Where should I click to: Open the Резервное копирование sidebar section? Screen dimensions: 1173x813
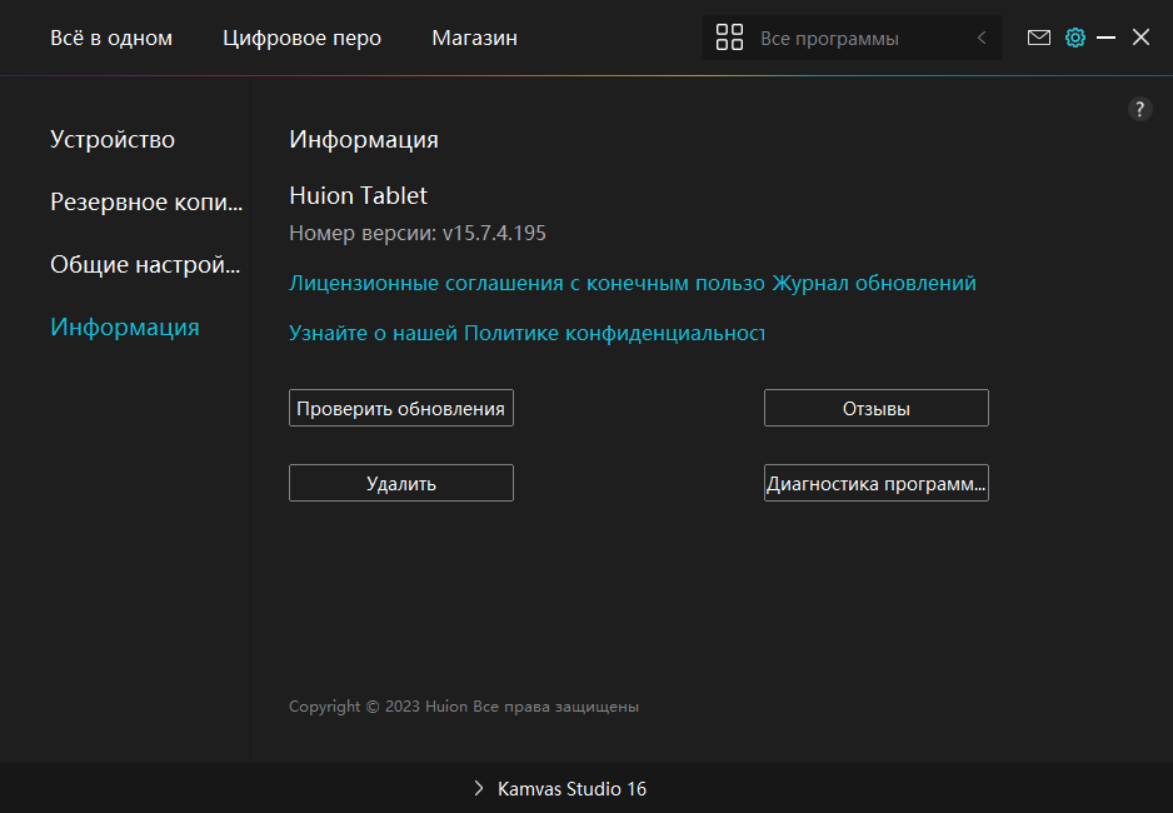(x=146, y=202)
